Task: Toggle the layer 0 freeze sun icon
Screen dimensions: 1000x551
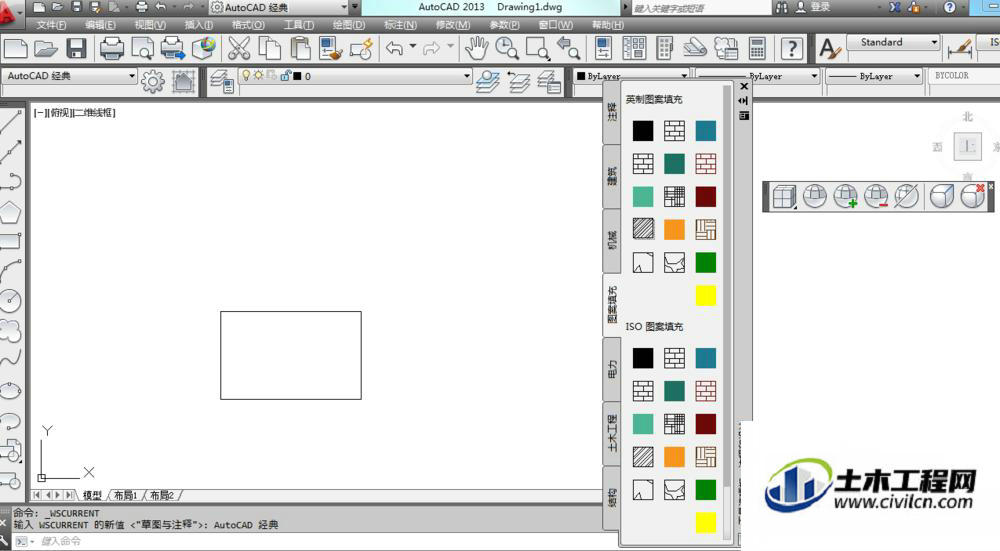Action: (x=258, y=75)
